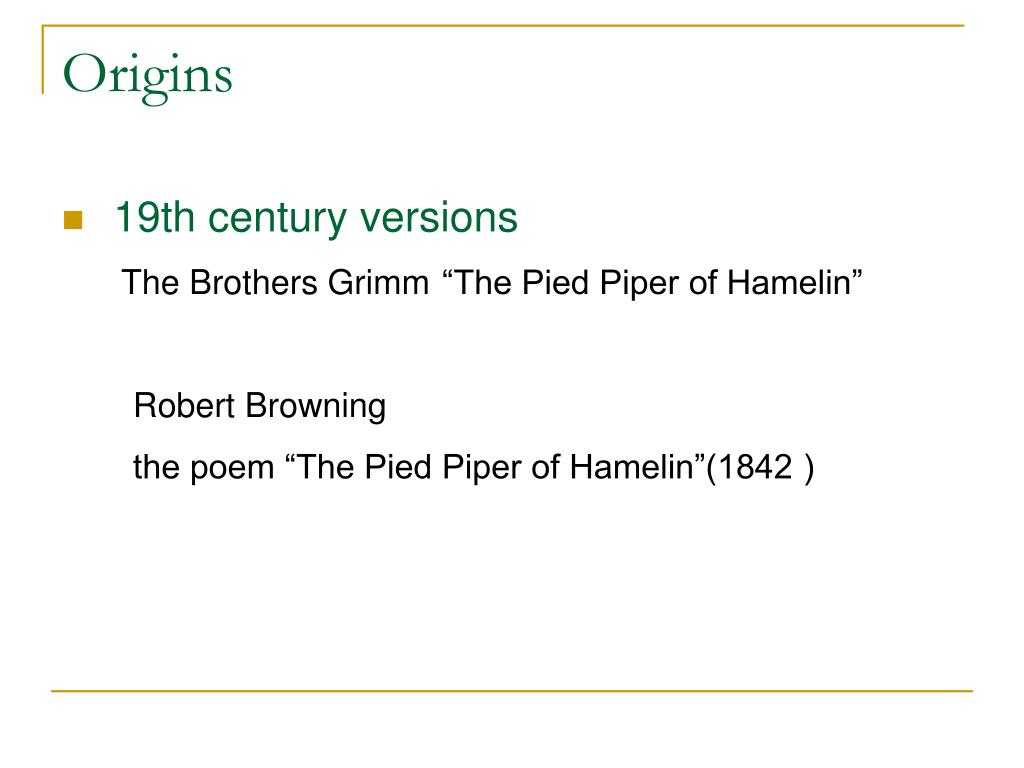The height and width of the screenshot is (768, 1024).
Task: Select the name "Robert Browning"
Action: tap(260, 406)
